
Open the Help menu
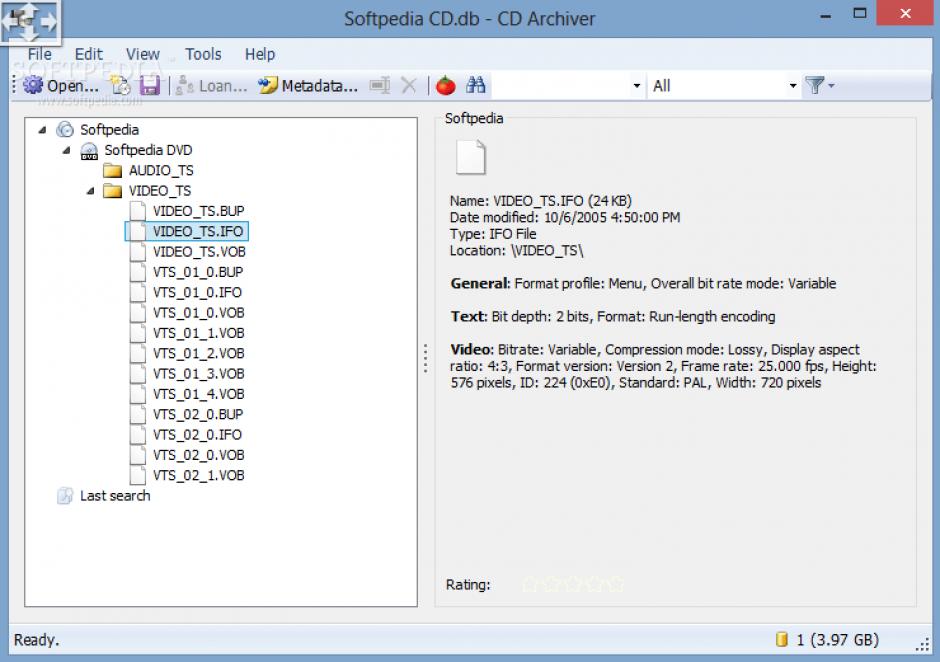[260, 54]
